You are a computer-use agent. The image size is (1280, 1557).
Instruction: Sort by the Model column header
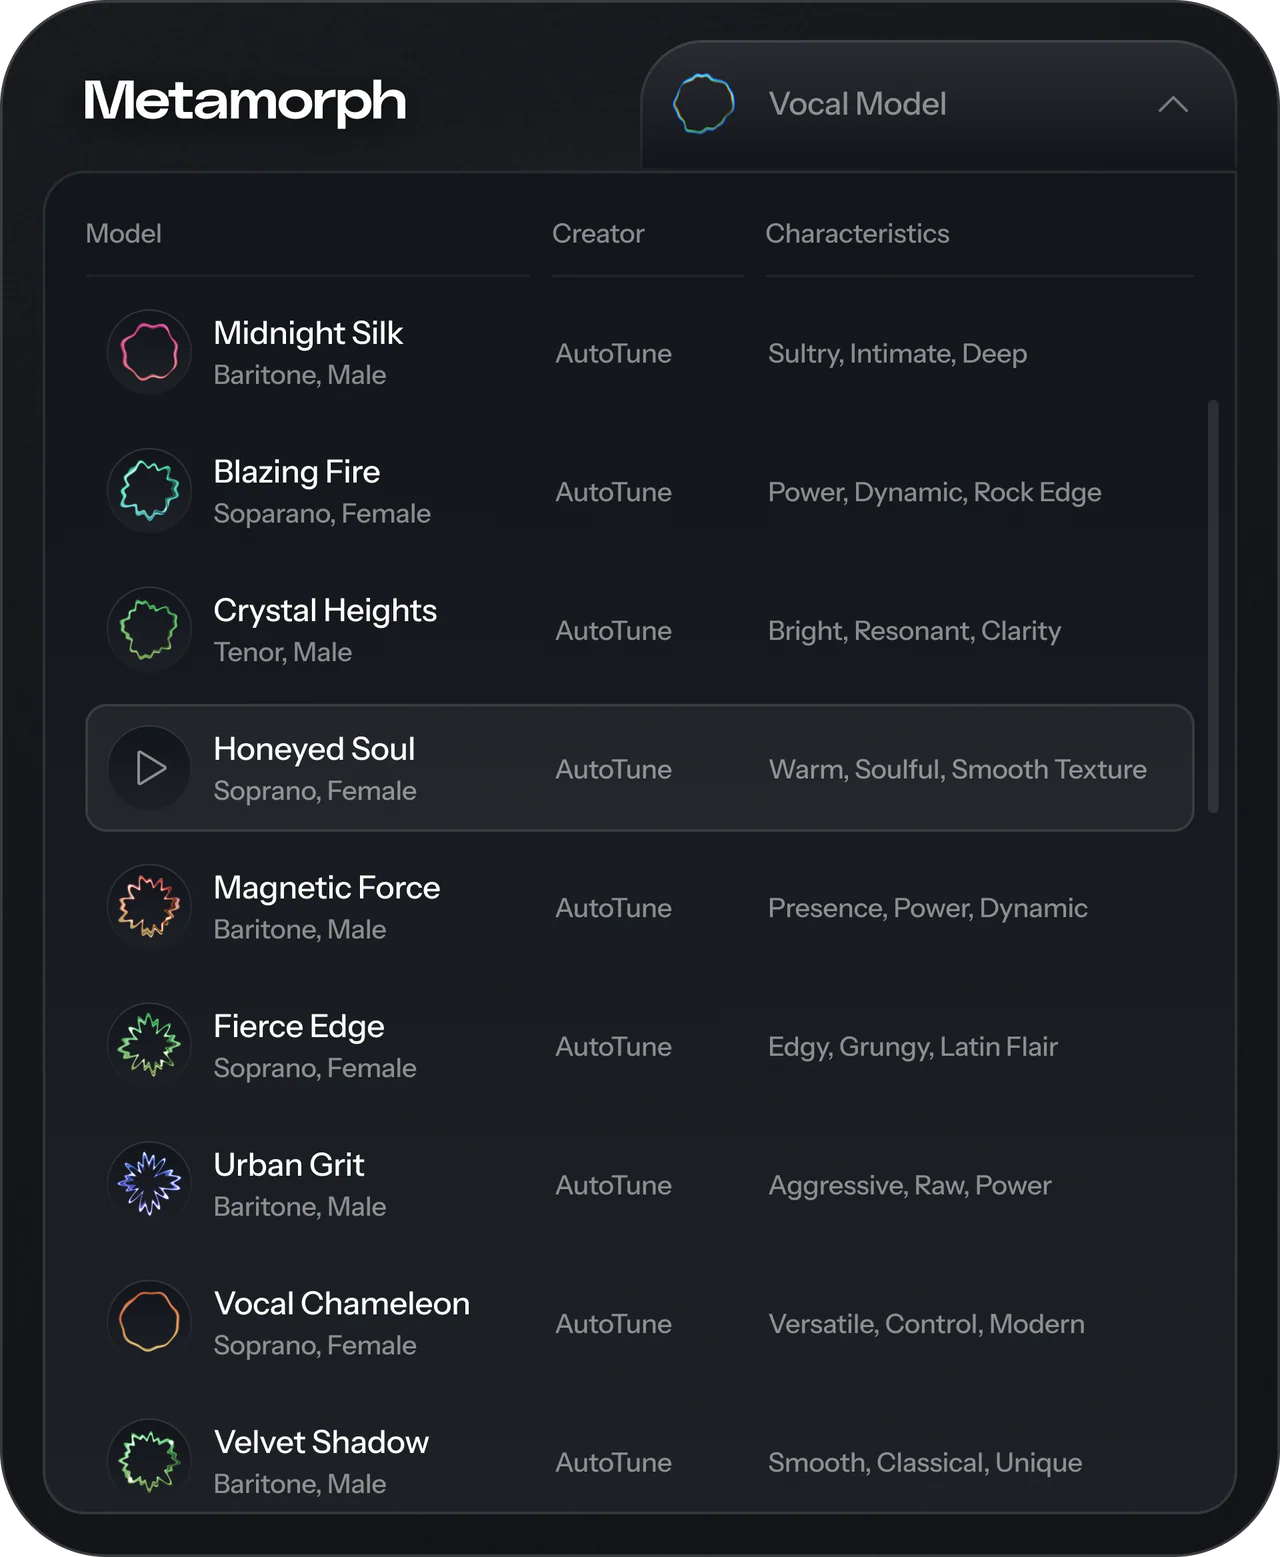tap(123, 234)
